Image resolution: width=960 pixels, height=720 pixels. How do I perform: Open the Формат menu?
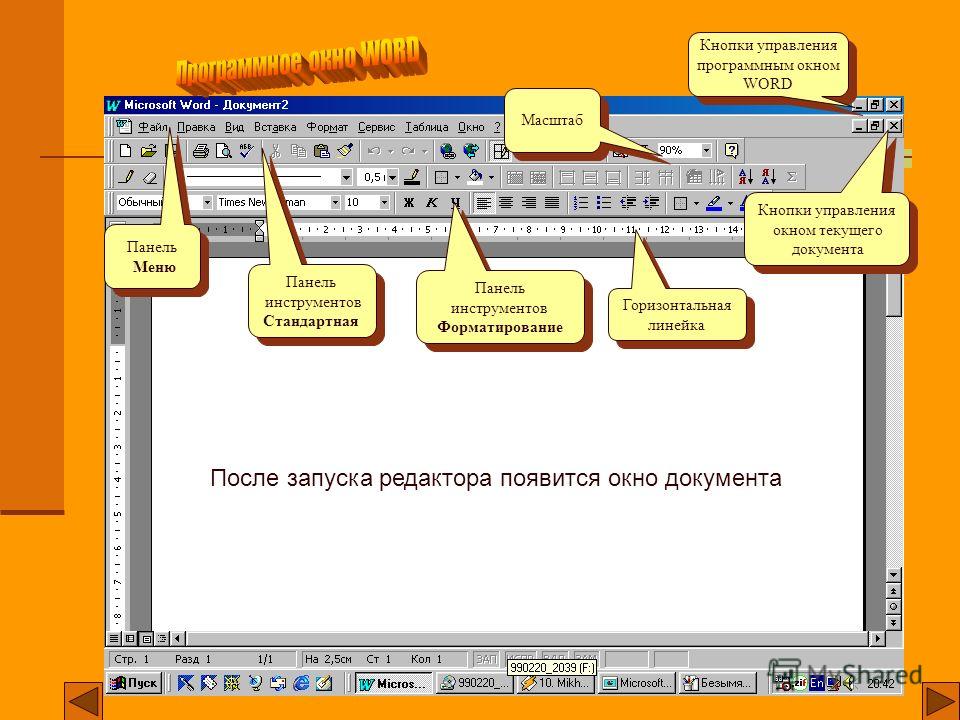(x=327, y=127)
